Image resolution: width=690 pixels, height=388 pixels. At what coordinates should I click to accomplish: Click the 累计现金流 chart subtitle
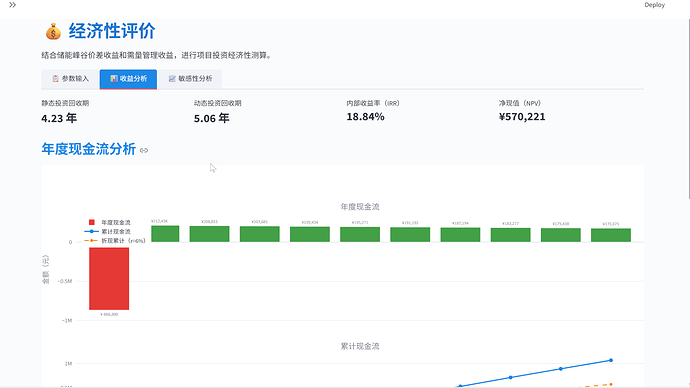360,346
